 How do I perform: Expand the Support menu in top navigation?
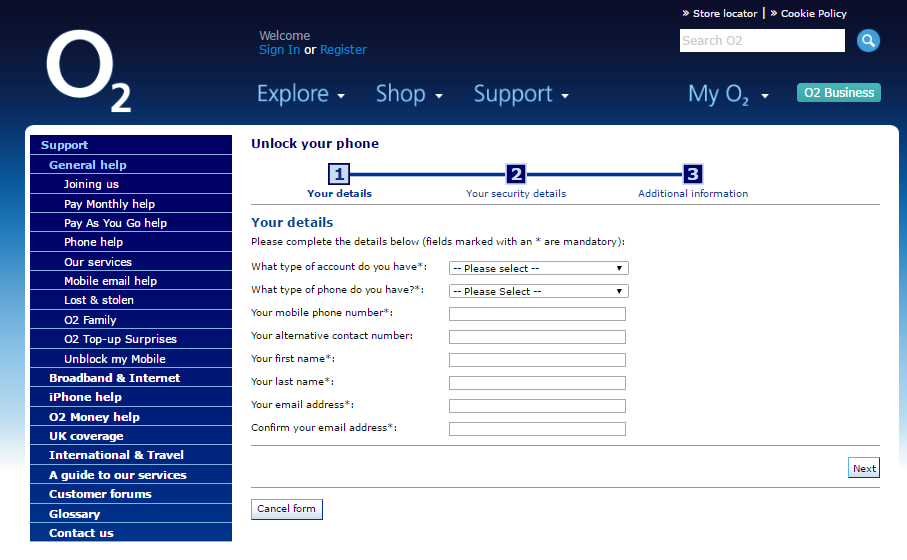click(521, 94)
